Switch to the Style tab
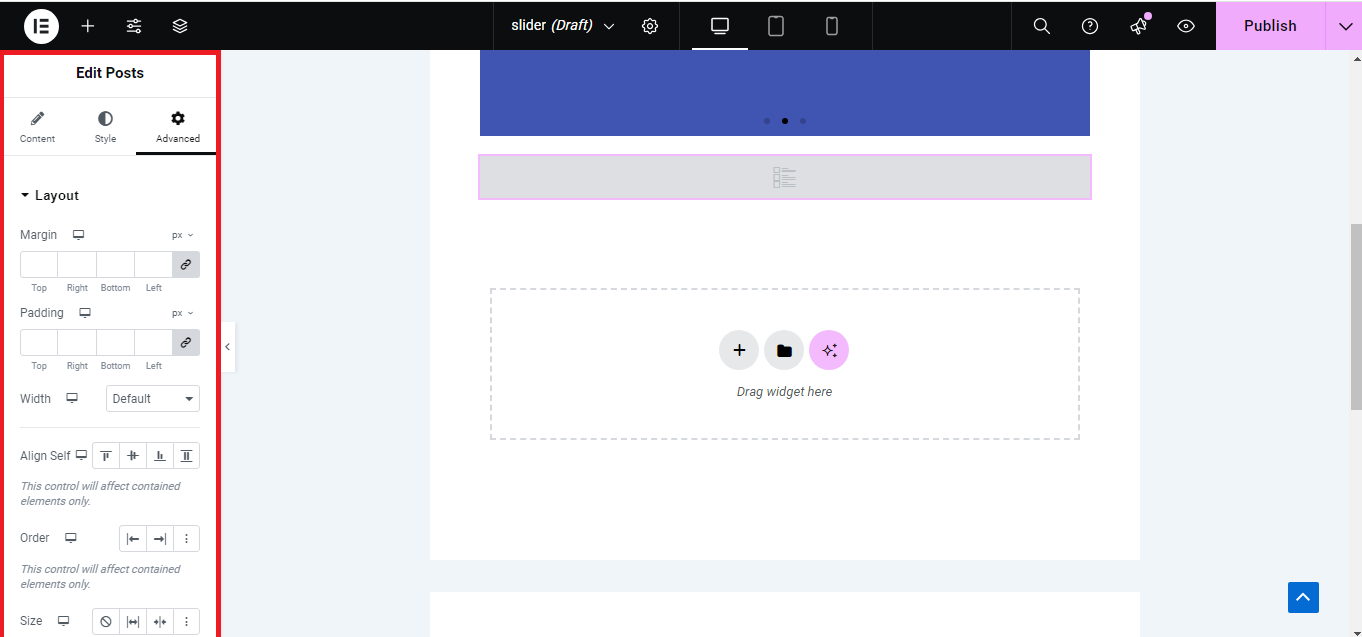This screenshot has height=637, width=1362. click(x=106, y=127)
